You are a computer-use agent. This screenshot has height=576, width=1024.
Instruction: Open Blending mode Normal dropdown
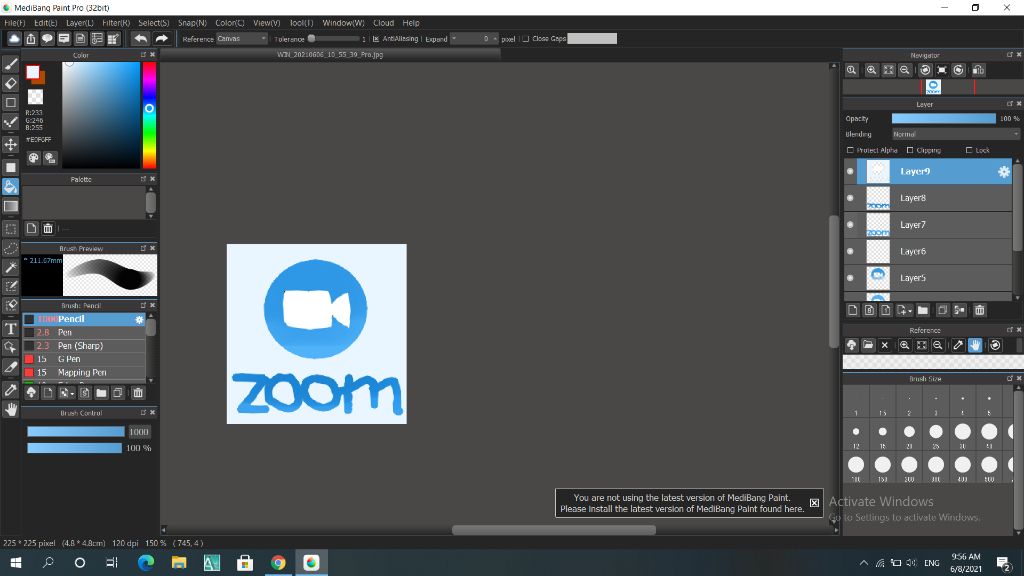click(955, 135)
